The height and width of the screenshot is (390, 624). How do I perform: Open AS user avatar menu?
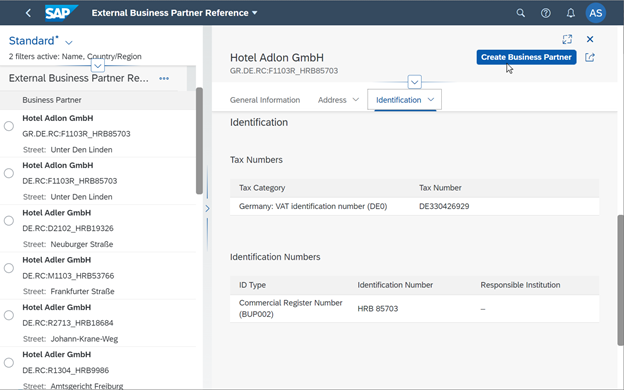tap(595, 13)
